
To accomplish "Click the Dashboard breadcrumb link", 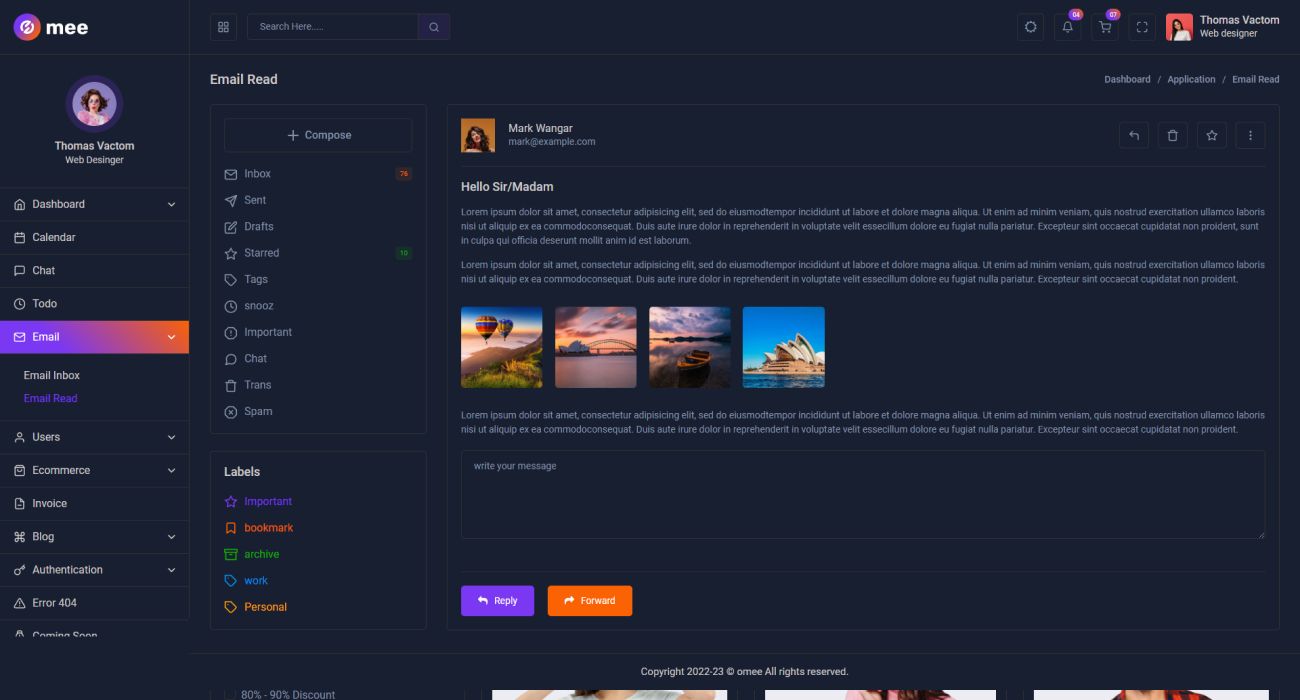I will tap(1127, 79).
